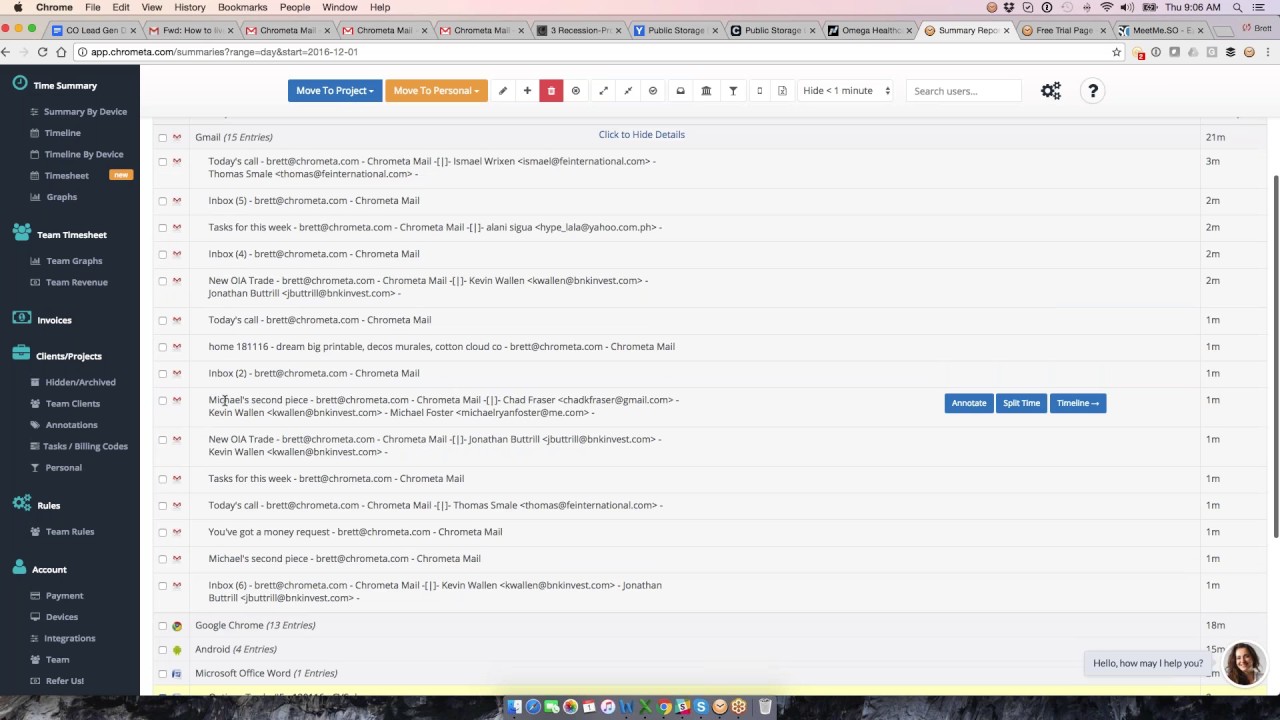Click the Excel export file icon

(x=782, y=91)
